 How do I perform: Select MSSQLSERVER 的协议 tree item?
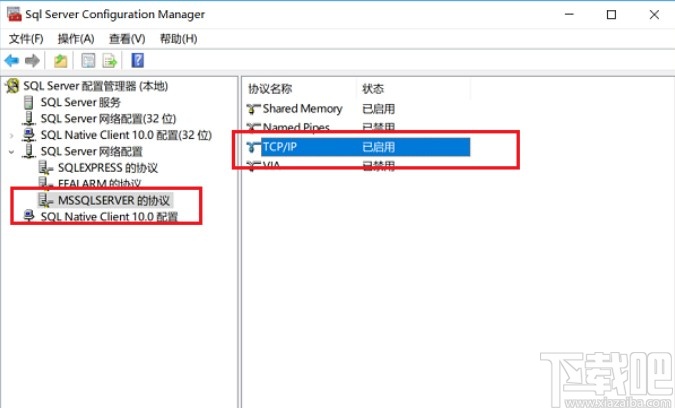coord(112,200)
